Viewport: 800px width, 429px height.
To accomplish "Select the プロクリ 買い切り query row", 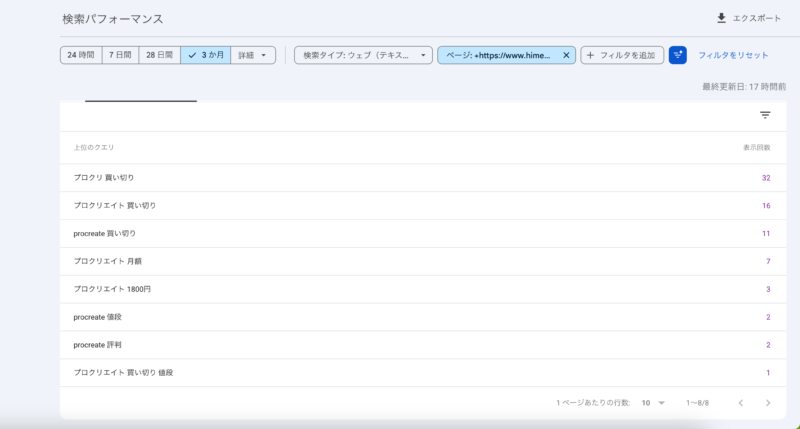I will 422,178.
